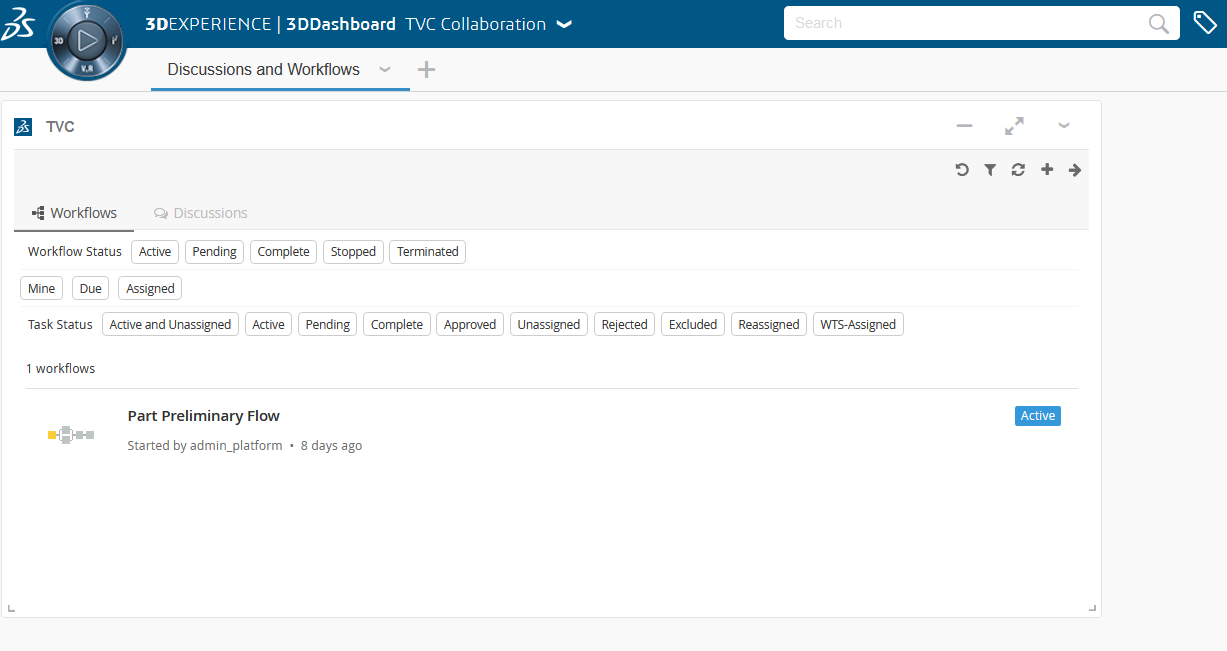Image resolution: width=1227 pixels, height=651 pixels.
Task: Open the filter funnel icon
Action: (x=990, y=170)
